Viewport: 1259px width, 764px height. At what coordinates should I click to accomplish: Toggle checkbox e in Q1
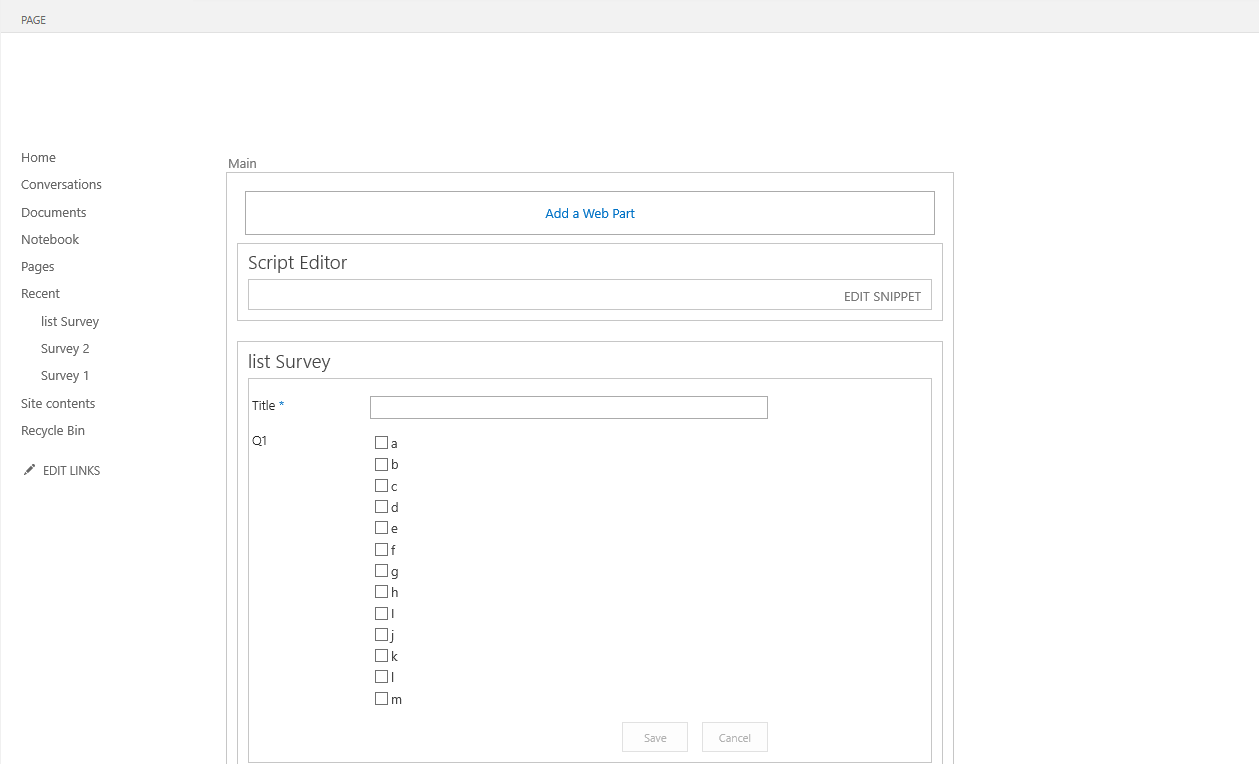(x=381, y=528)
